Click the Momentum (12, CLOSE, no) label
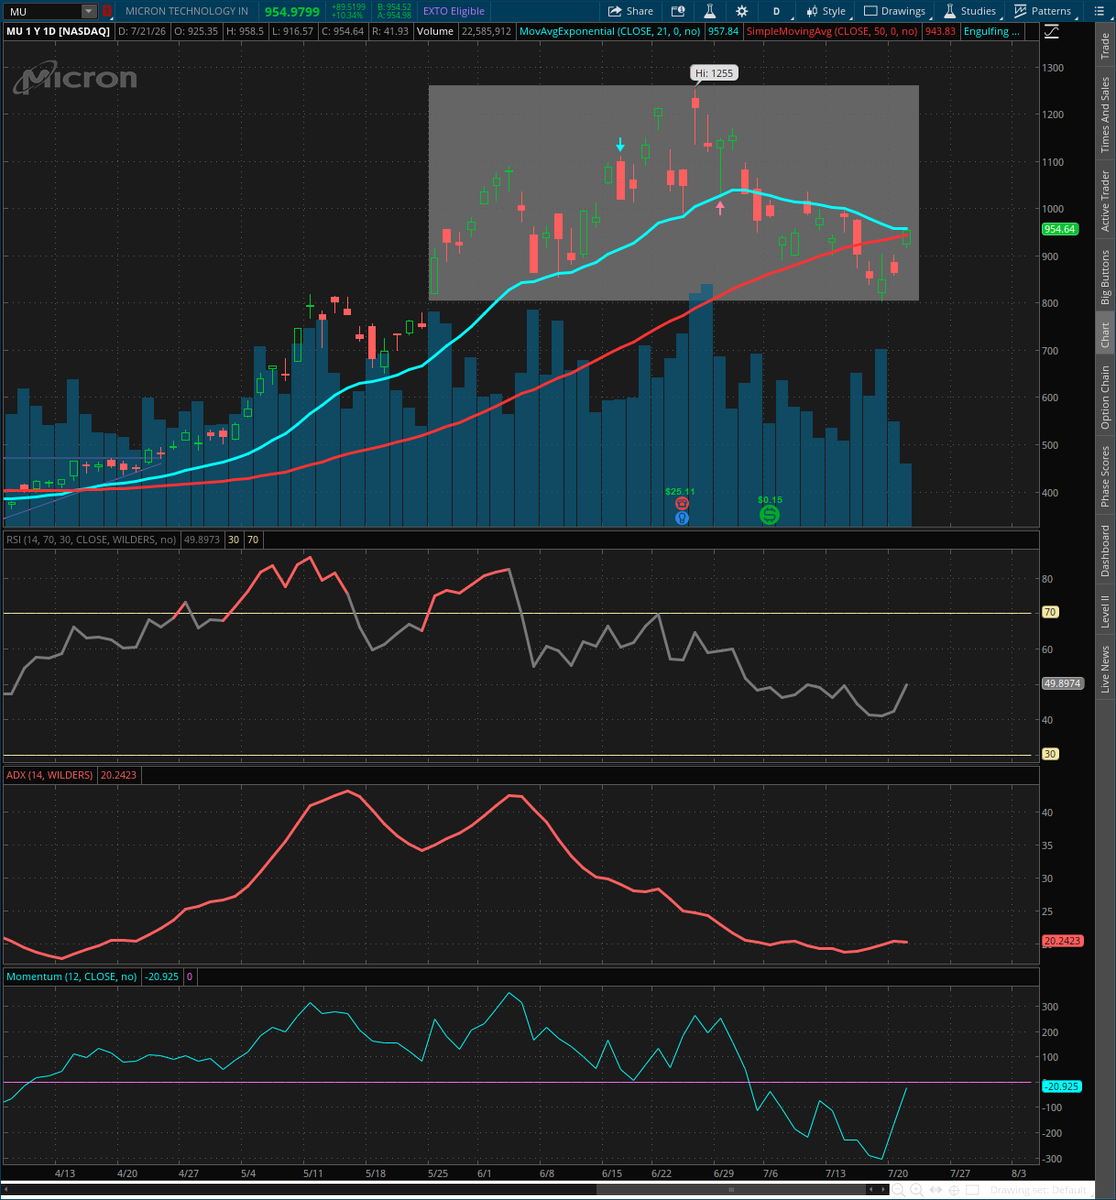Screen dimensions: 1116x1200 72,976
